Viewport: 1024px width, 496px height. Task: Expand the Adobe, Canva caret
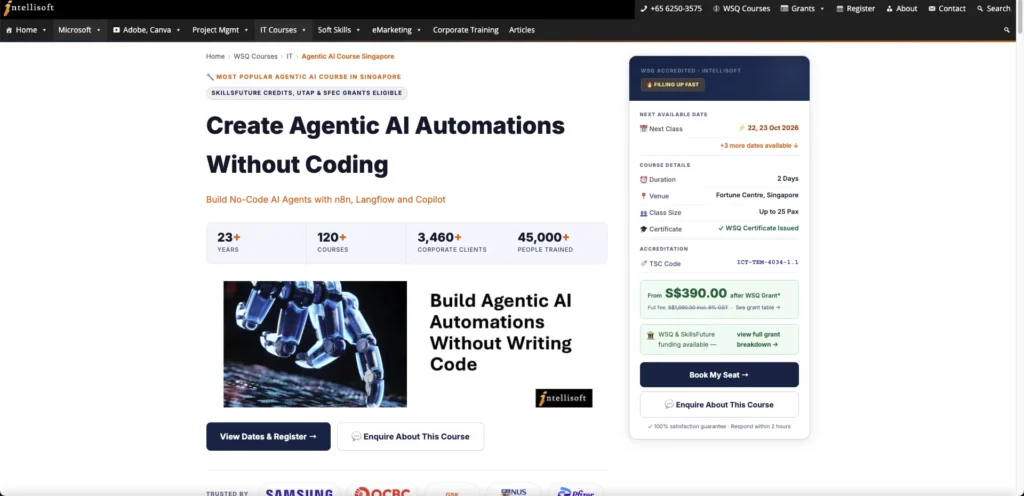(x=178, y=30)
